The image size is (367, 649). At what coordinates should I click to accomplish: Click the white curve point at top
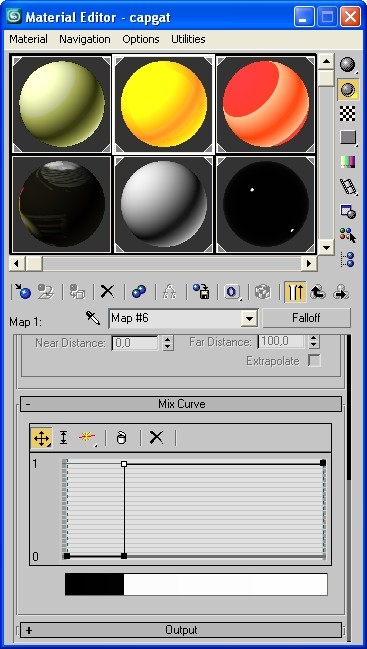coord(124,464)
